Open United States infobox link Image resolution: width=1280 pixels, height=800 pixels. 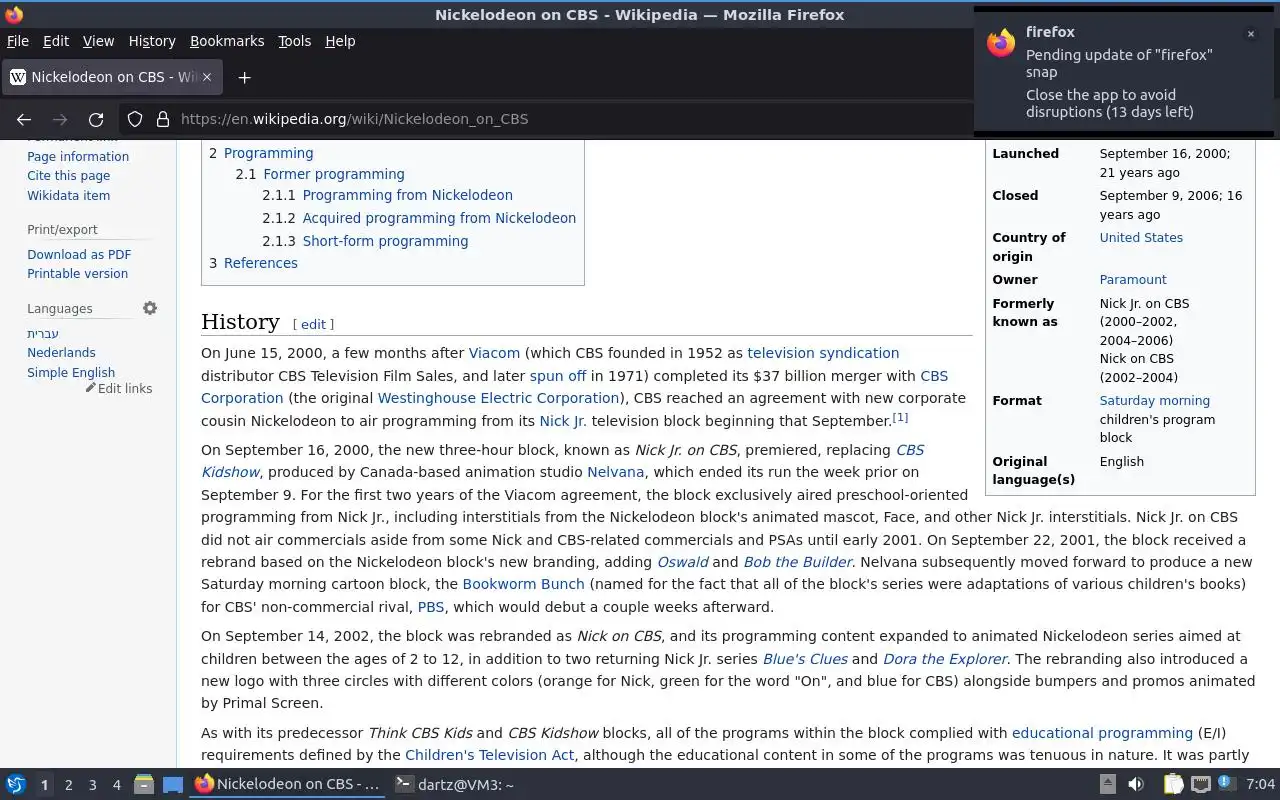1141,238
